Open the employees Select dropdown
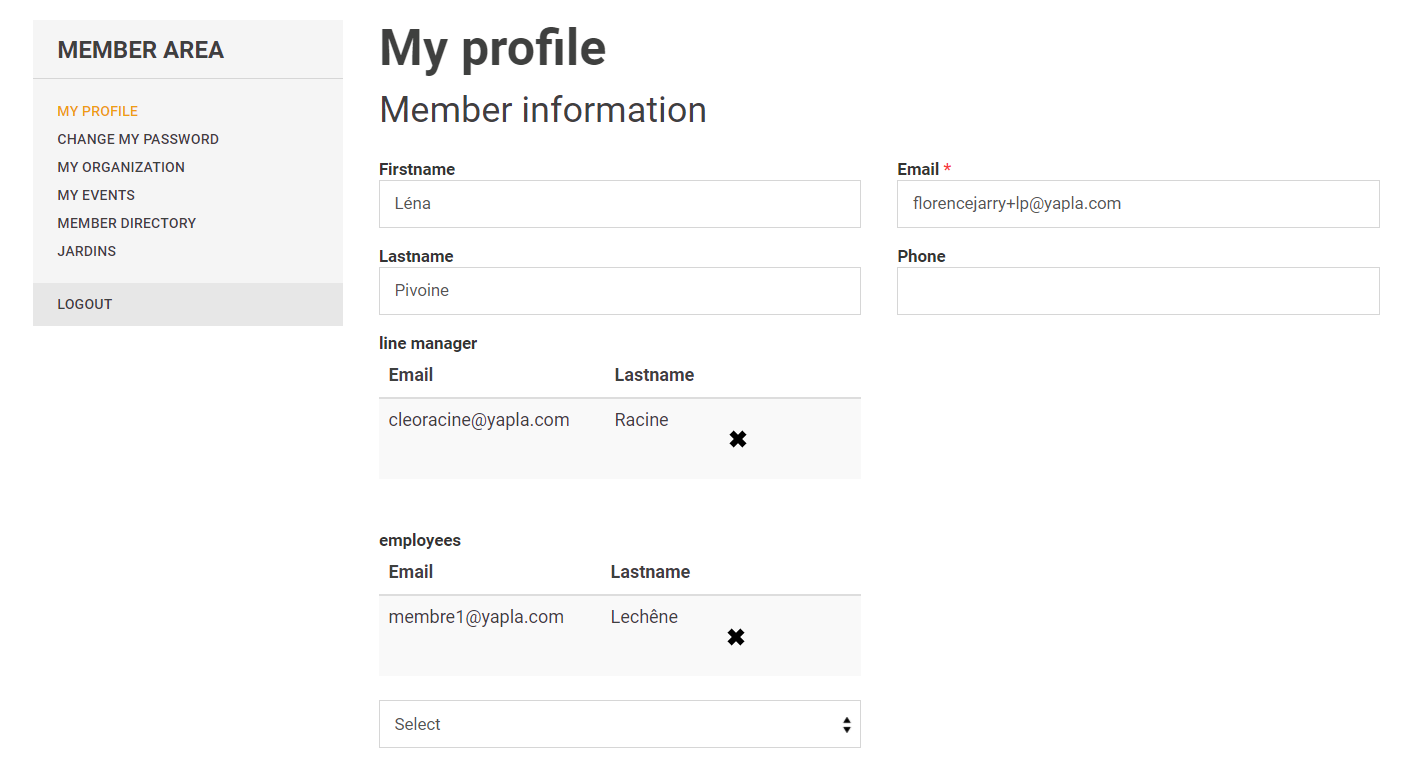 pyautogui.click(x=619, y=724)
